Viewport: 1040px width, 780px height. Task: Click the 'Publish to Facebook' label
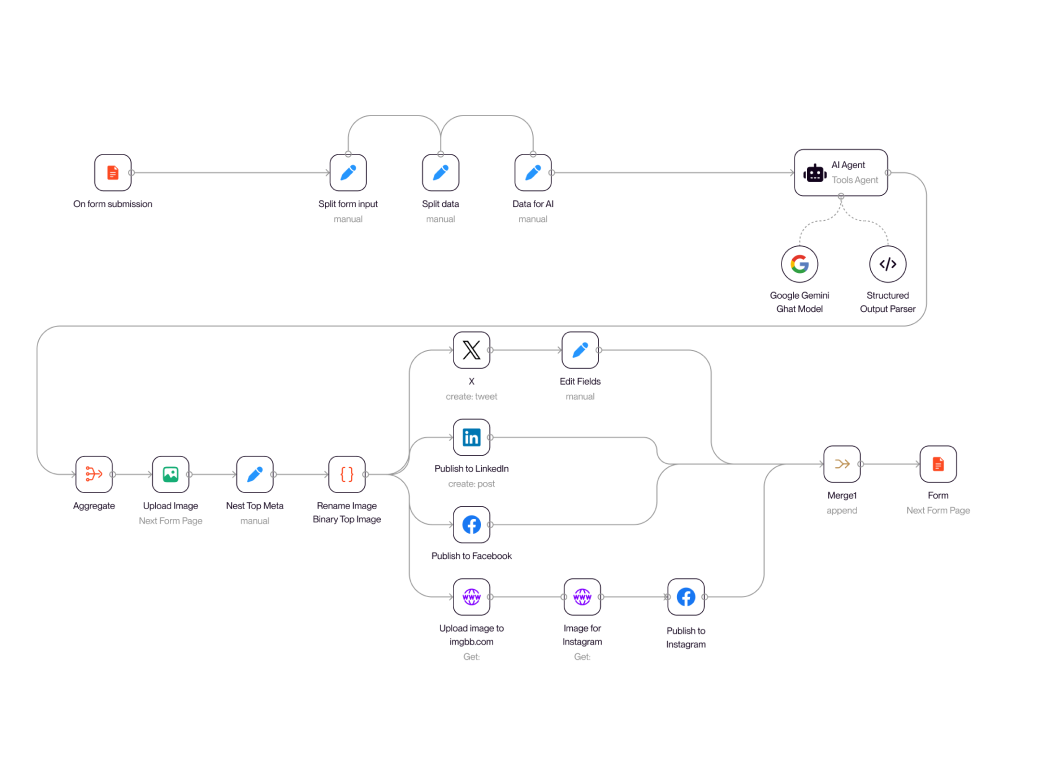pyautogui.click(x=472, y=556)
